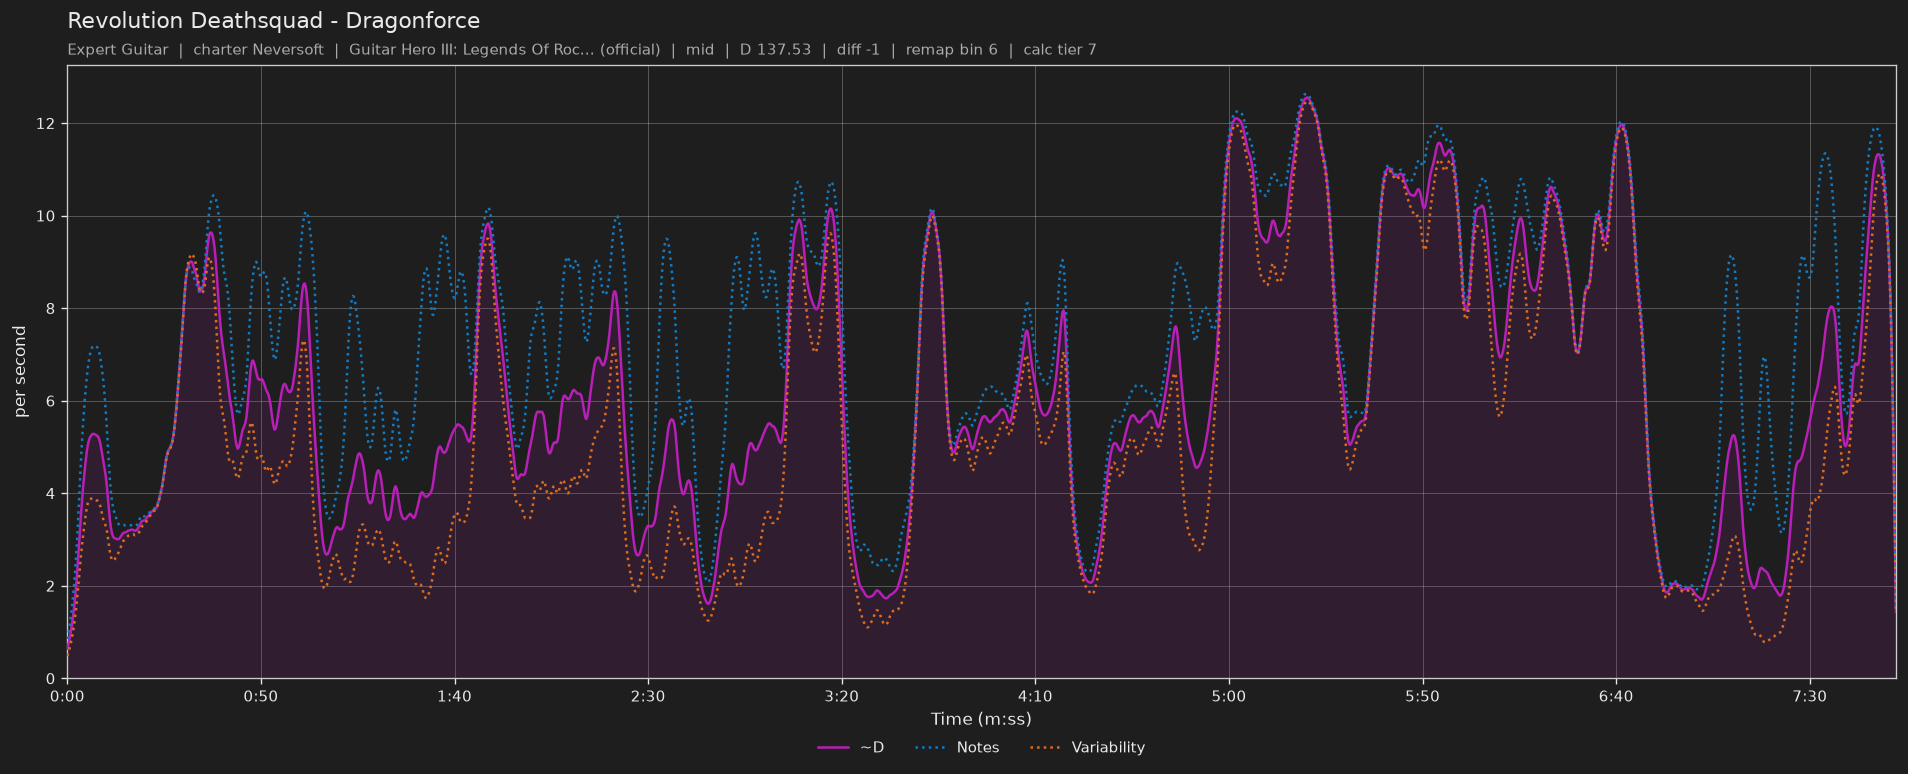Screen dimensions: 1908x774
Task: Click the 4 y-axis tick label
Action: 52,494
